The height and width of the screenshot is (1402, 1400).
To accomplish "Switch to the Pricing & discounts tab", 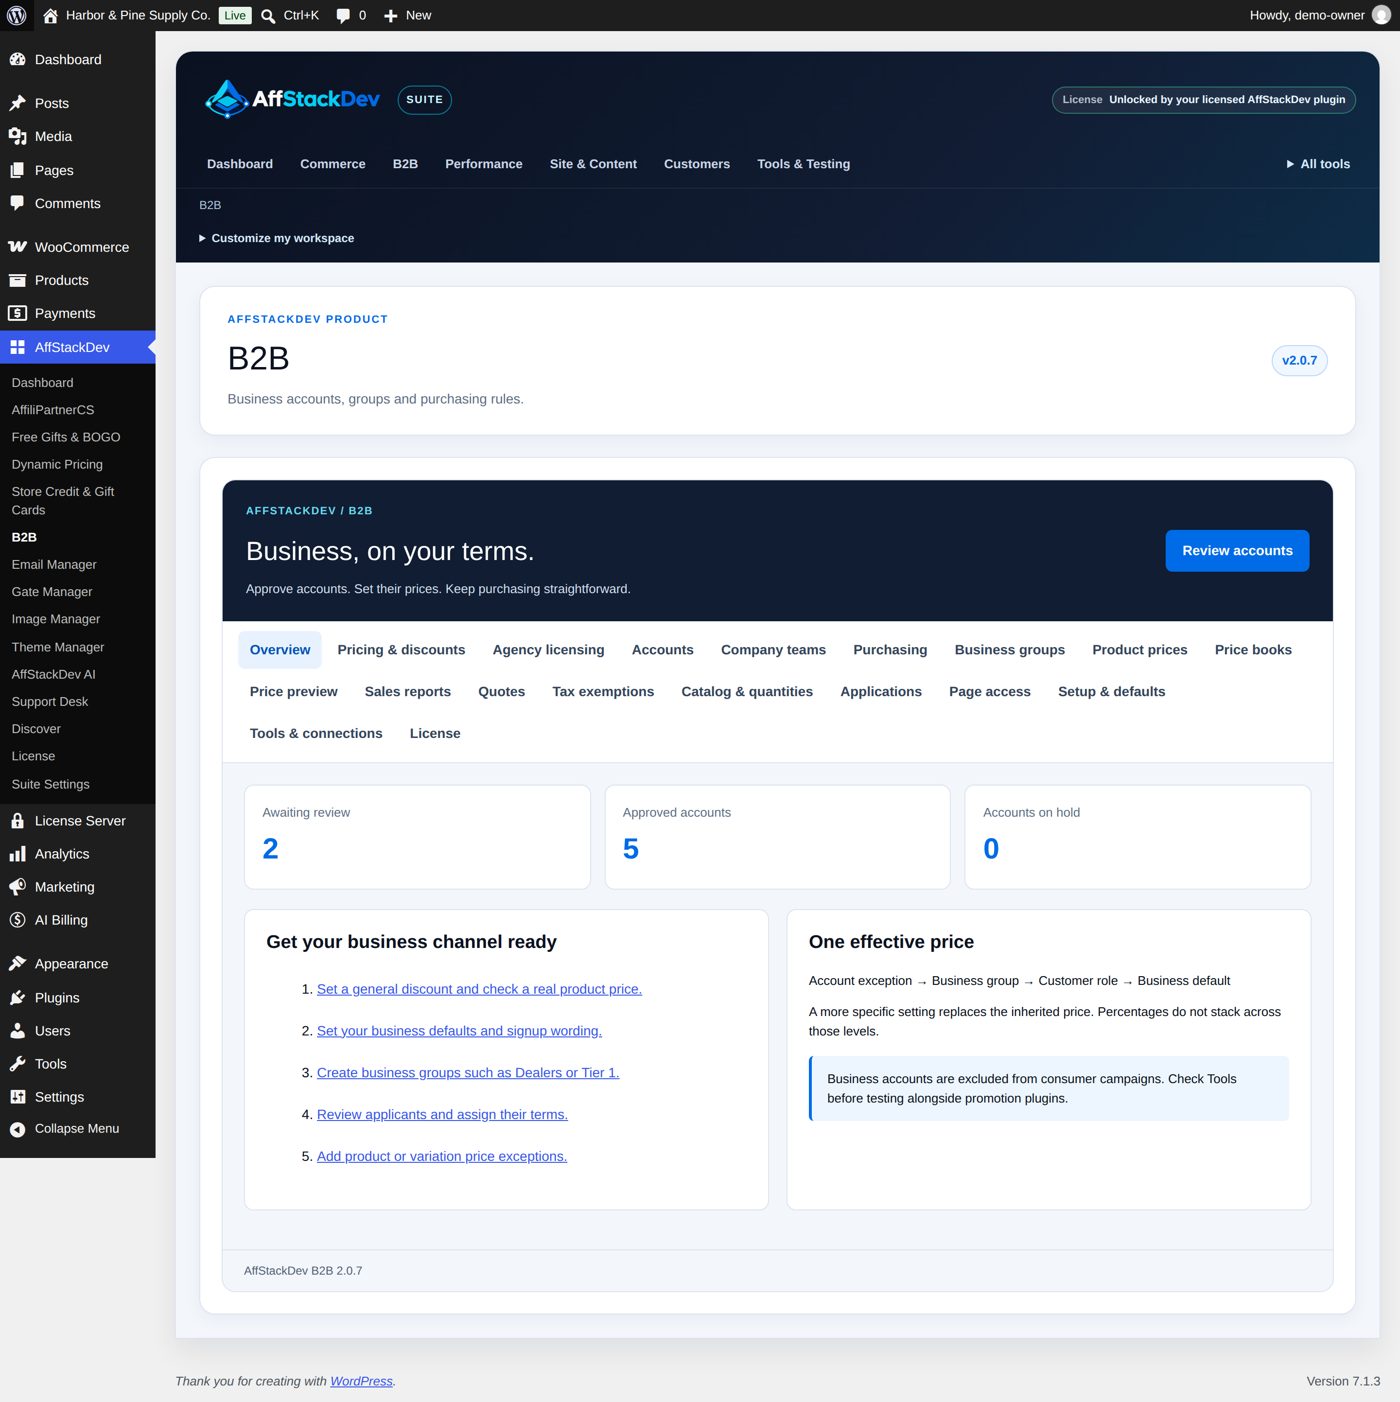I will point(401,650).
